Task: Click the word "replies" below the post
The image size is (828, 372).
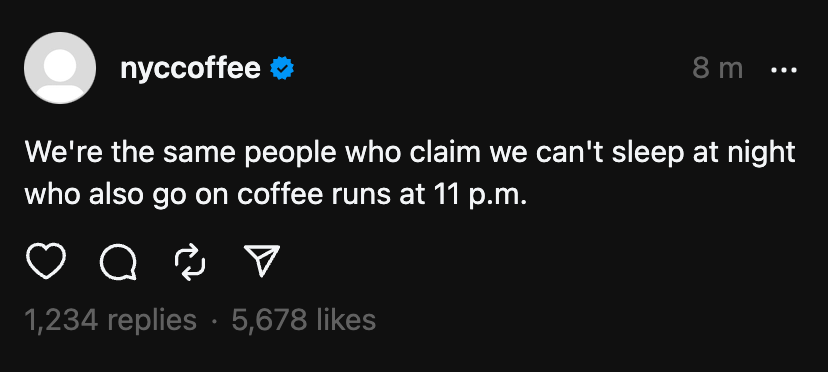Action: coord(152,321)
